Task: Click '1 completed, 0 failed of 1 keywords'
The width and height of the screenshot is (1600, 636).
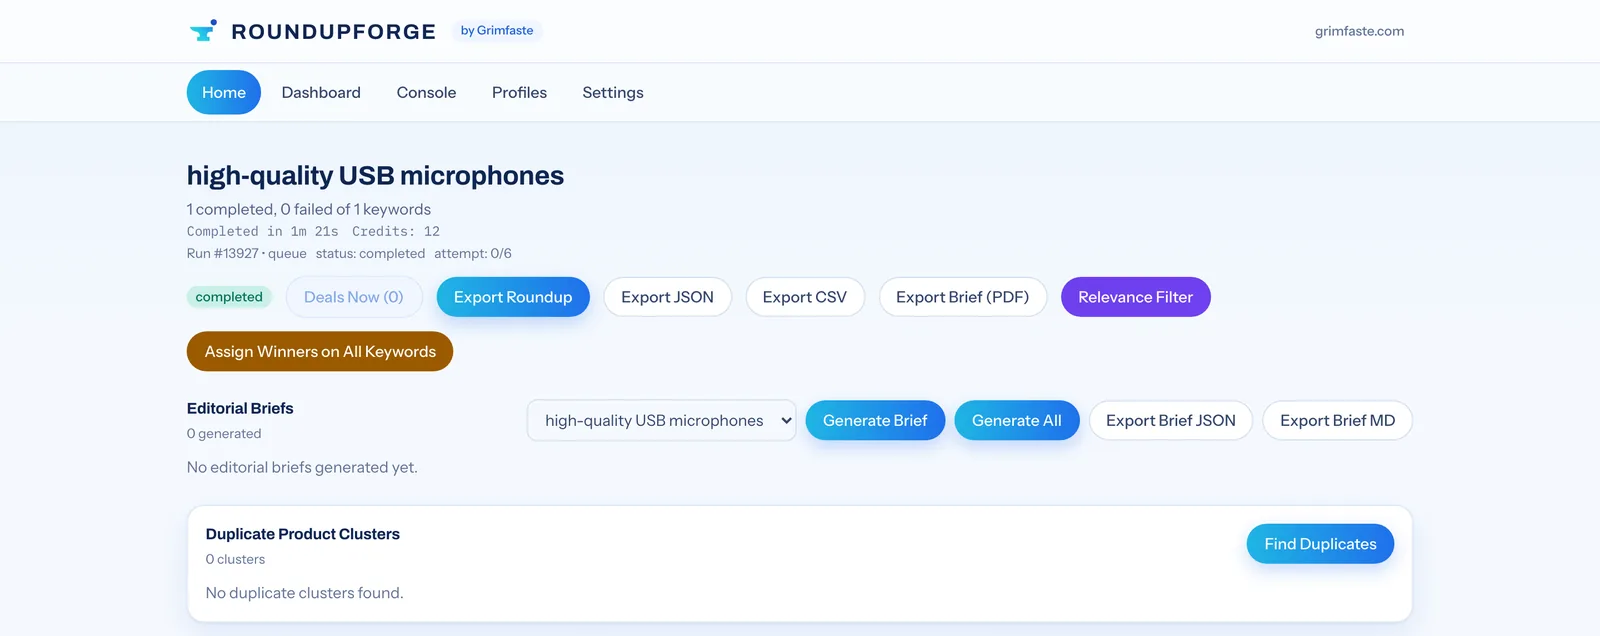Action: (x=309, y=209)
